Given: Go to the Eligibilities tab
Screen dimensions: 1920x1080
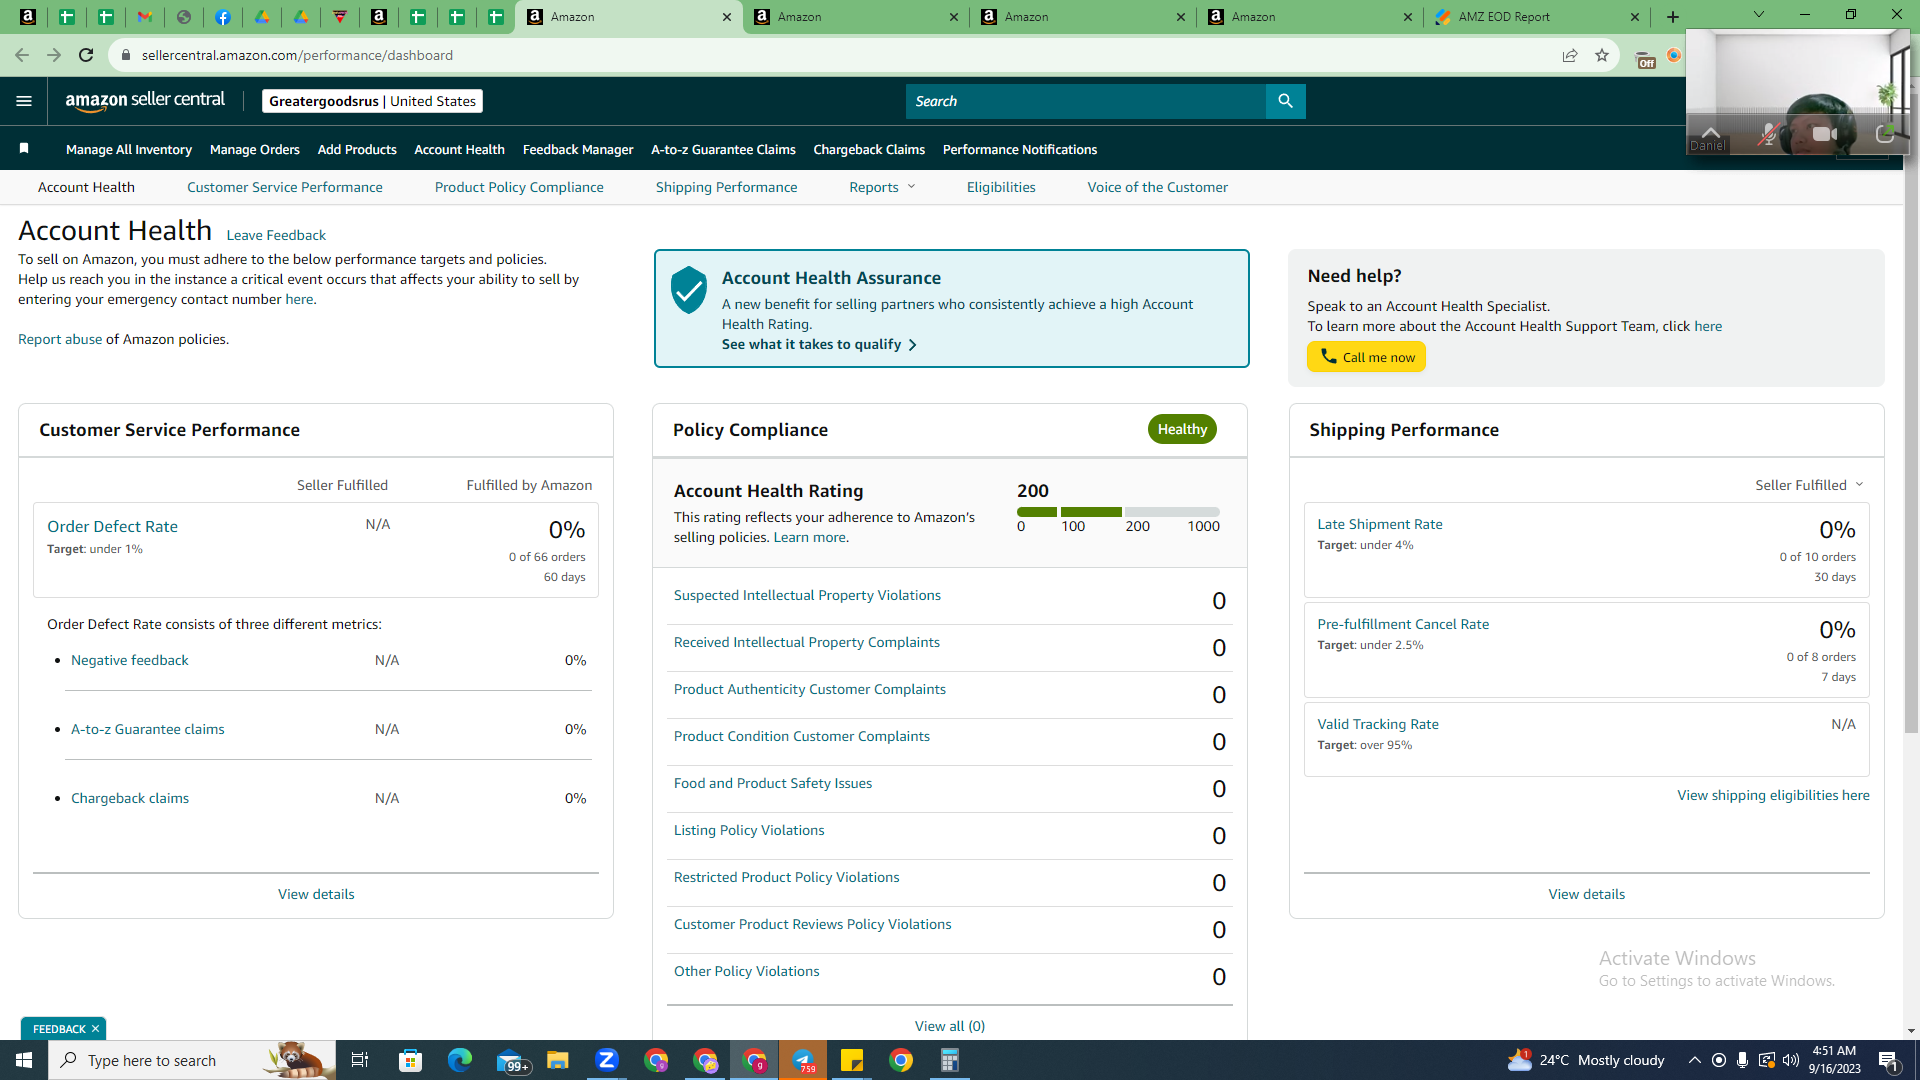Looking at the screenshot, I should coord(1001,187).
